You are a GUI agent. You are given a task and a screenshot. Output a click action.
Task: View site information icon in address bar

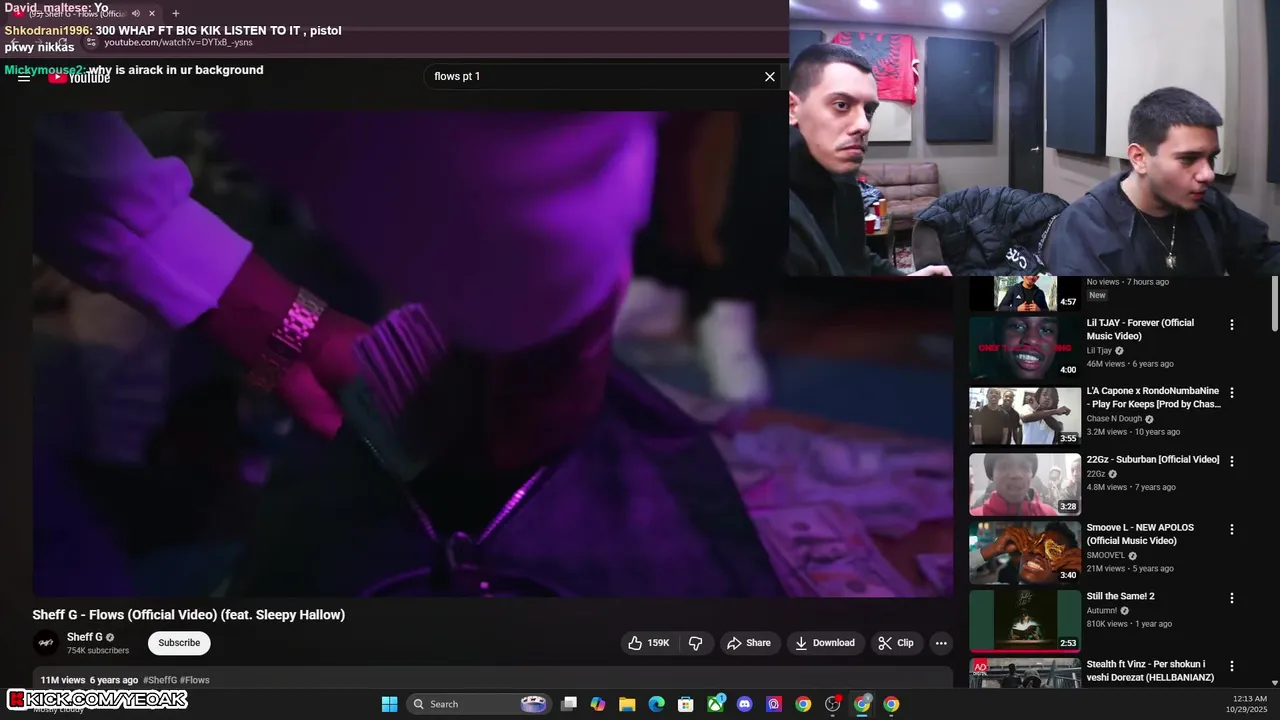(x=91, y=43)
